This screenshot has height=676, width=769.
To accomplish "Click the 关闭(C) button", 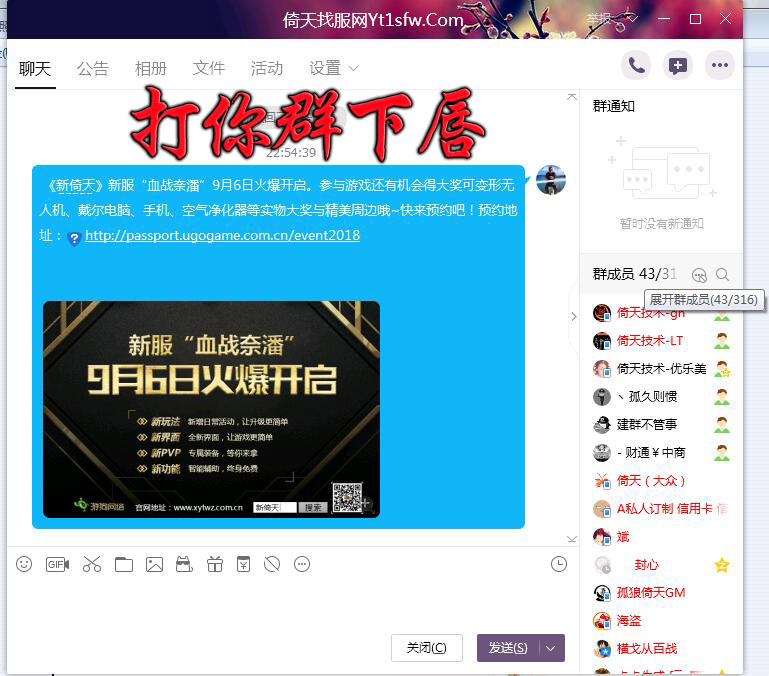I will point(427,648).
